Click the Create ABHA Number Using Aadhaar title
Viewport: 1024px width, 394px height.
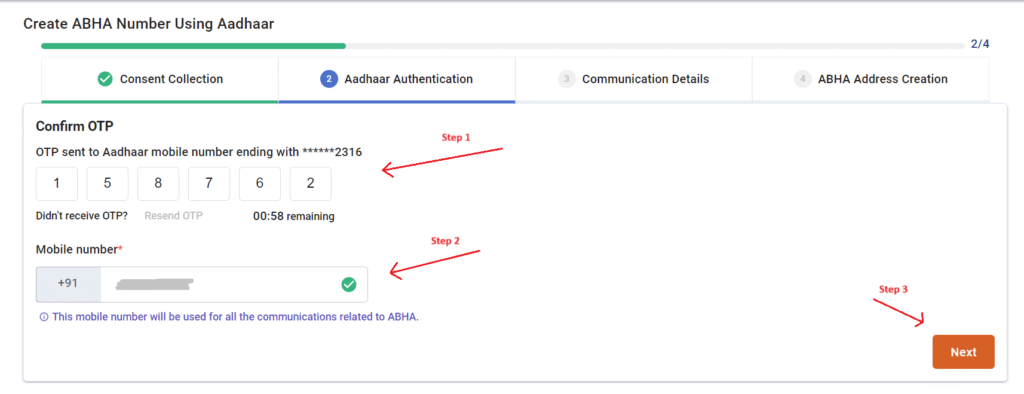coord(149,24)
